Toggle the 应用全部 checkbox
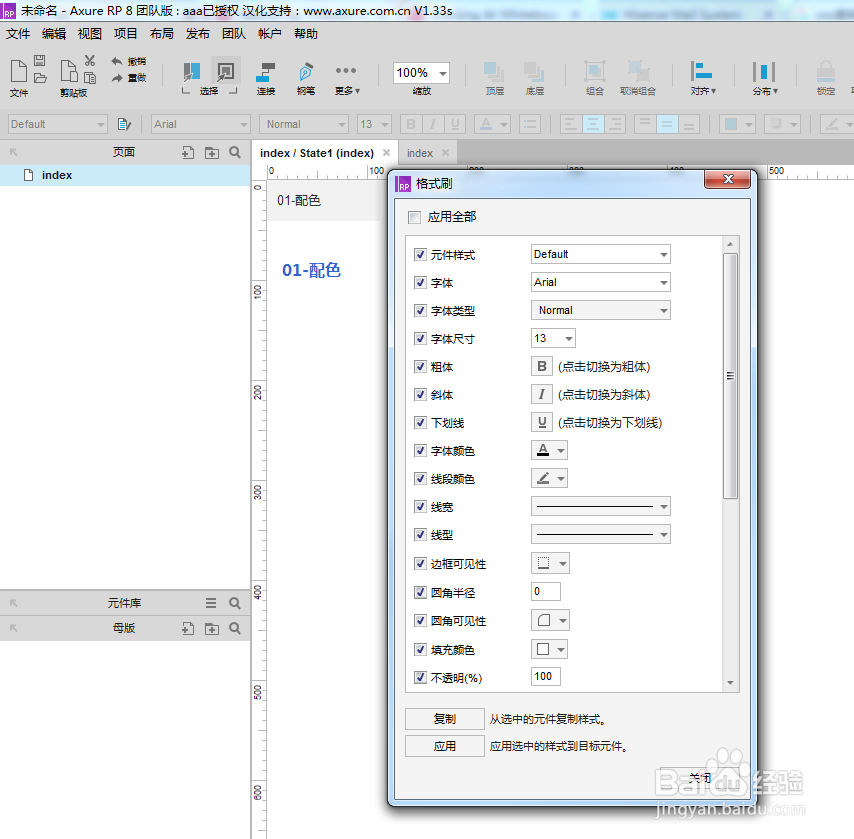Image resolution: width=854 pixels, height=839 pixels. [x=414, y=217]
